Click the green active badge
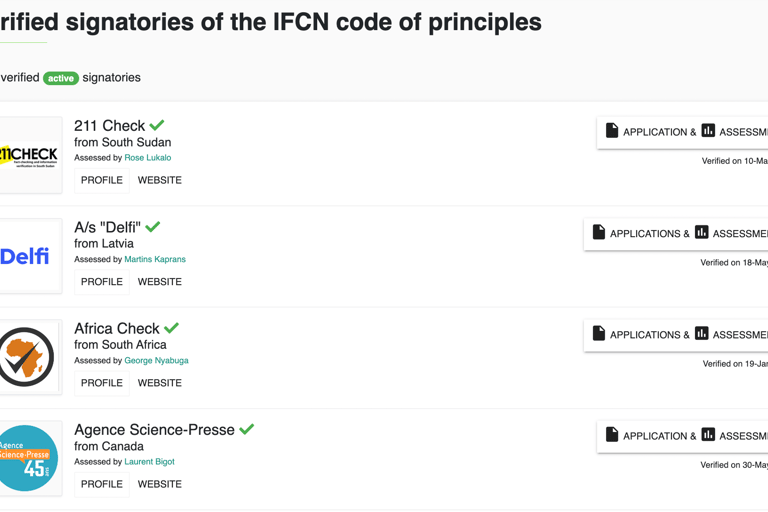Image resolution: width=768 pixels, height=512 pixels. pos(61,78)
